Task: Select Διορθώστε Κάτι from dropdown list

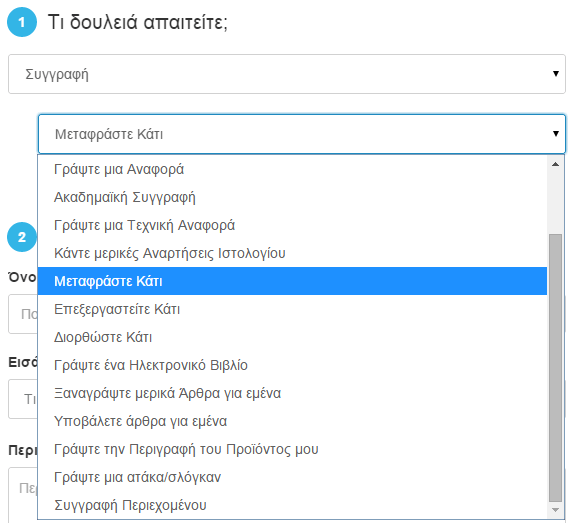Action: point(292,337)
